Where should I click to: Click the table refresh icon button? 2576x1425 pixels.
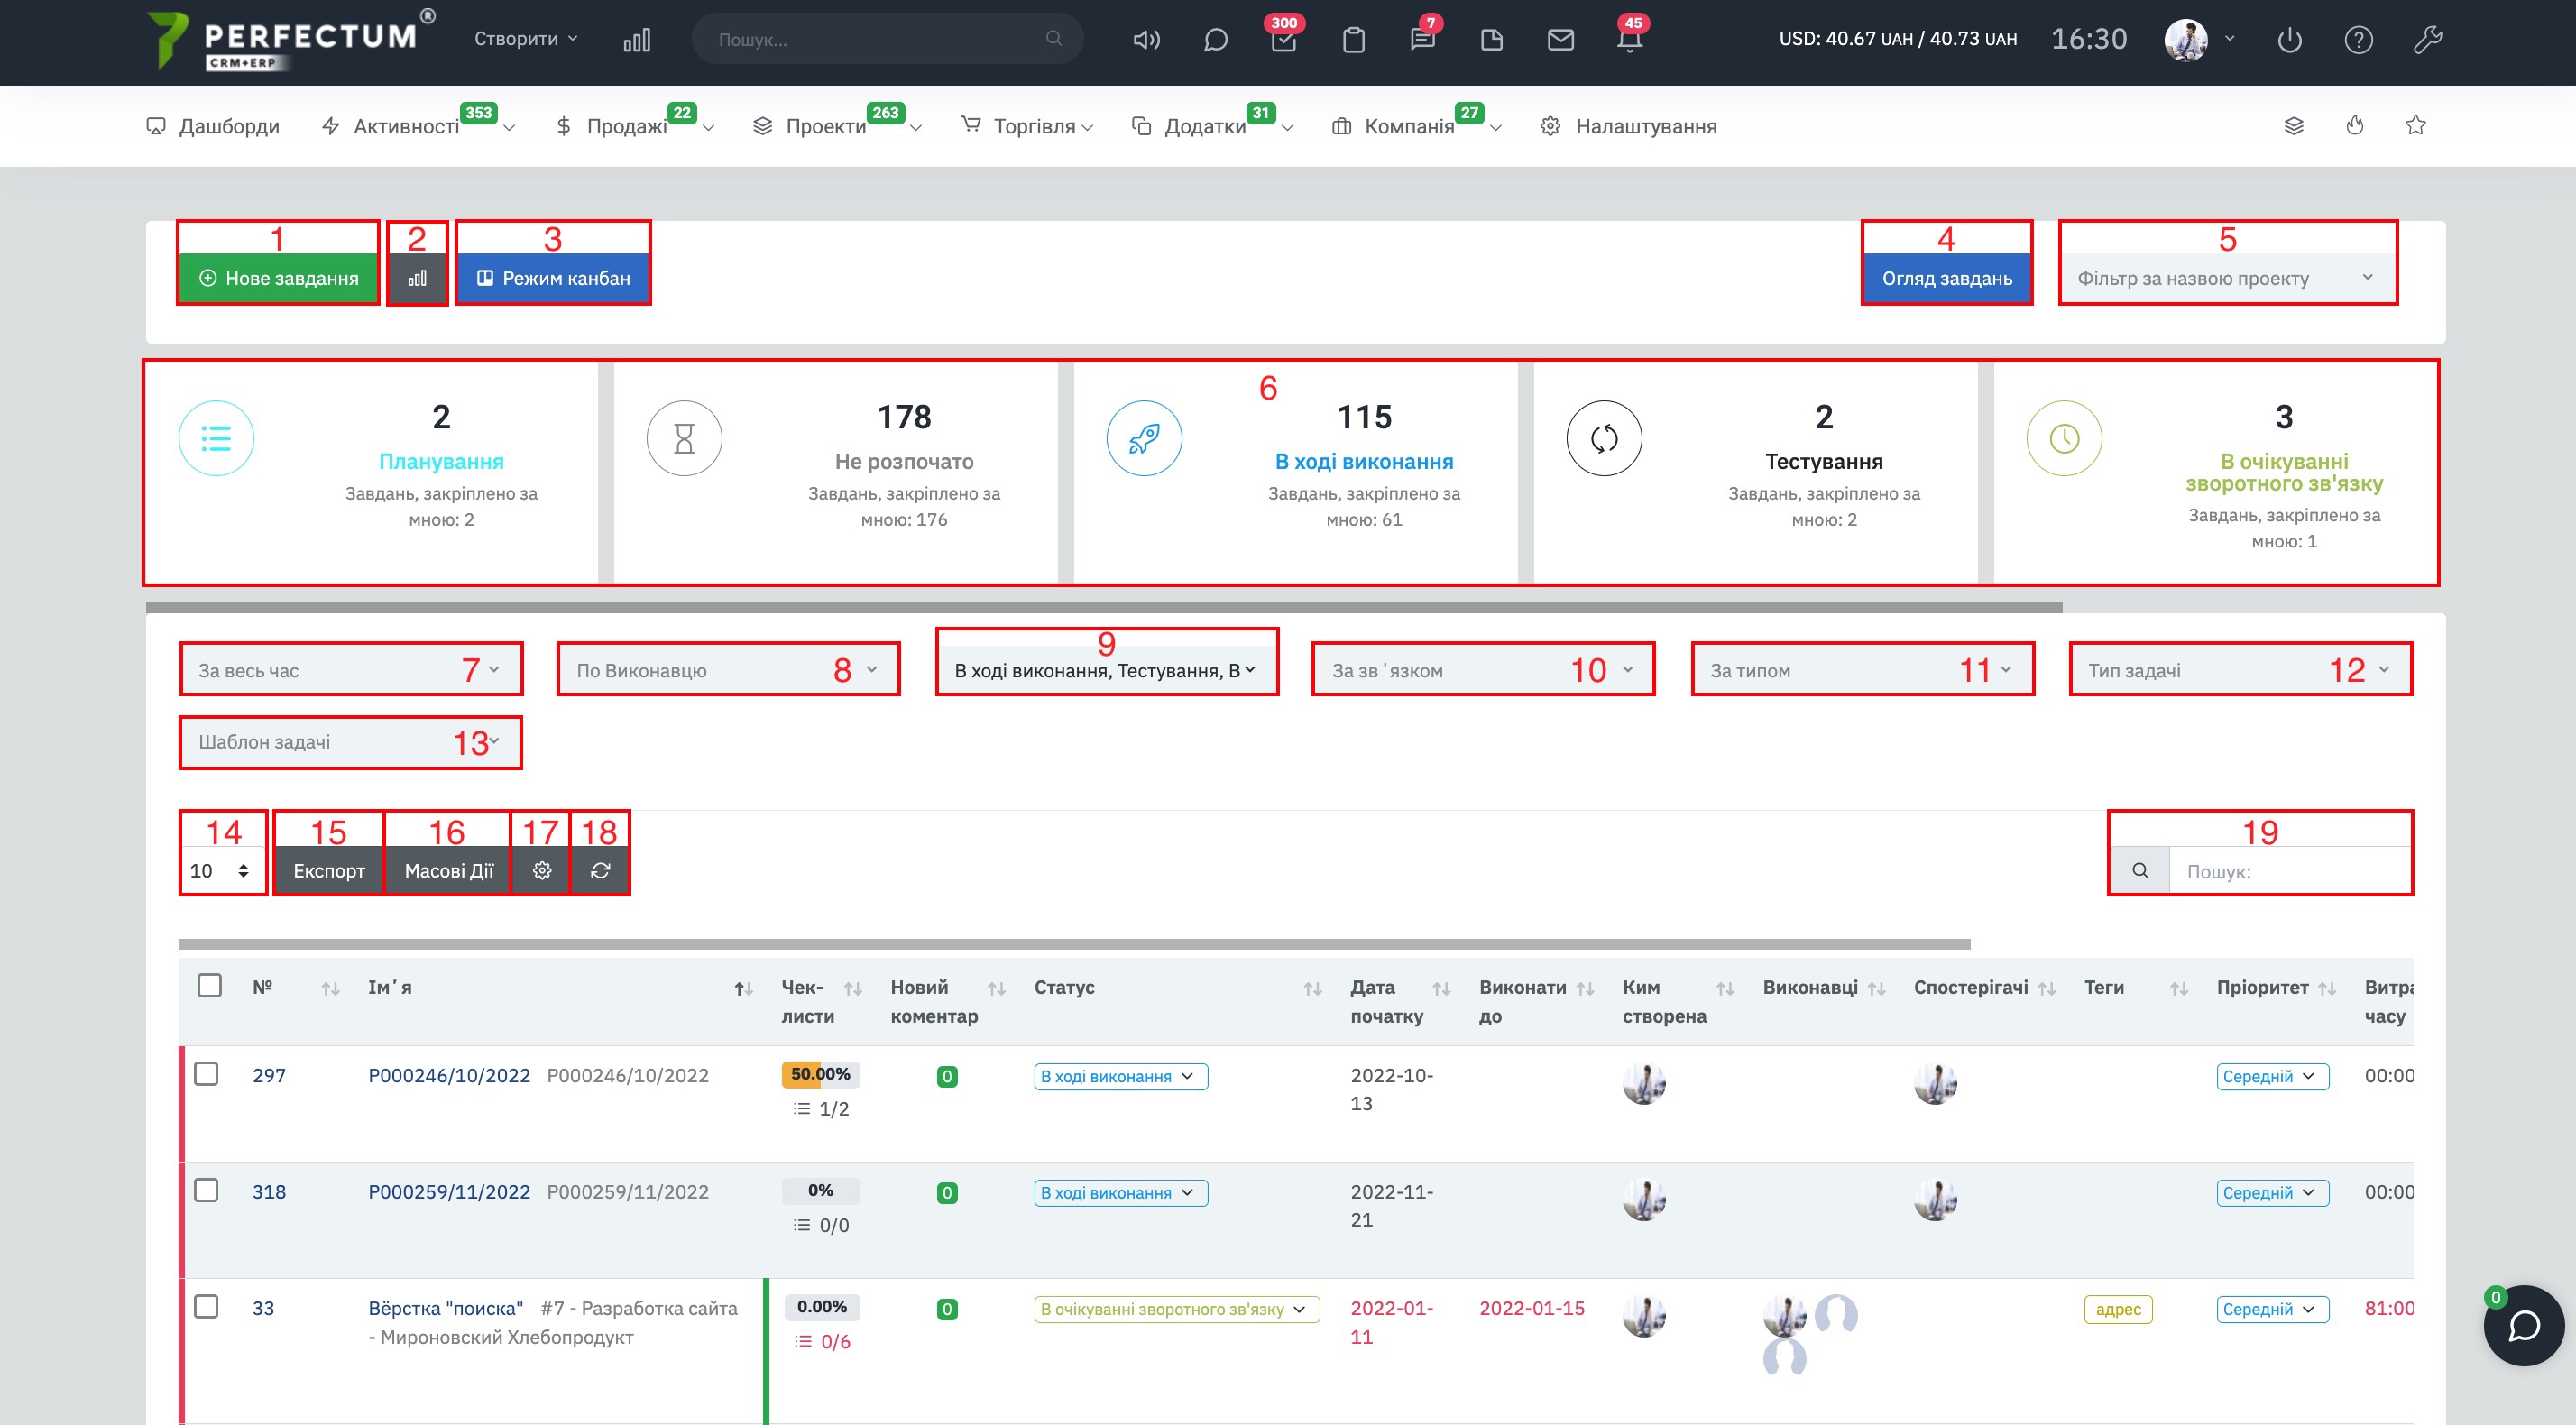(x=600, y=870)
